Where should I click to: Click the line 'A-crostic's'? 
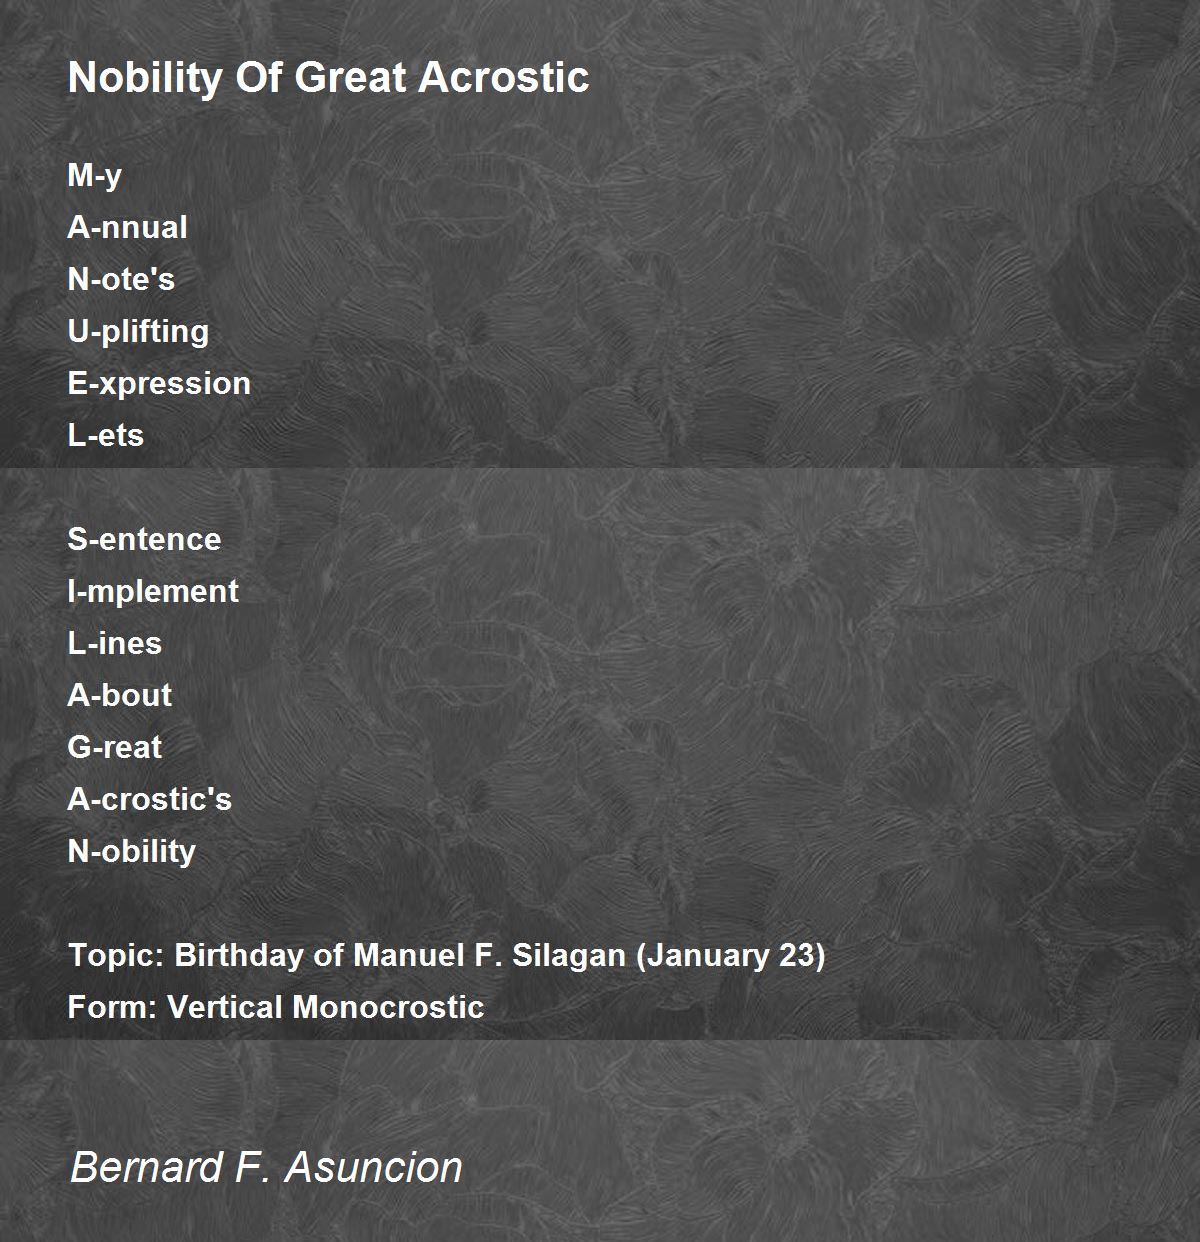pyautogui.click(x=149, y=800)
